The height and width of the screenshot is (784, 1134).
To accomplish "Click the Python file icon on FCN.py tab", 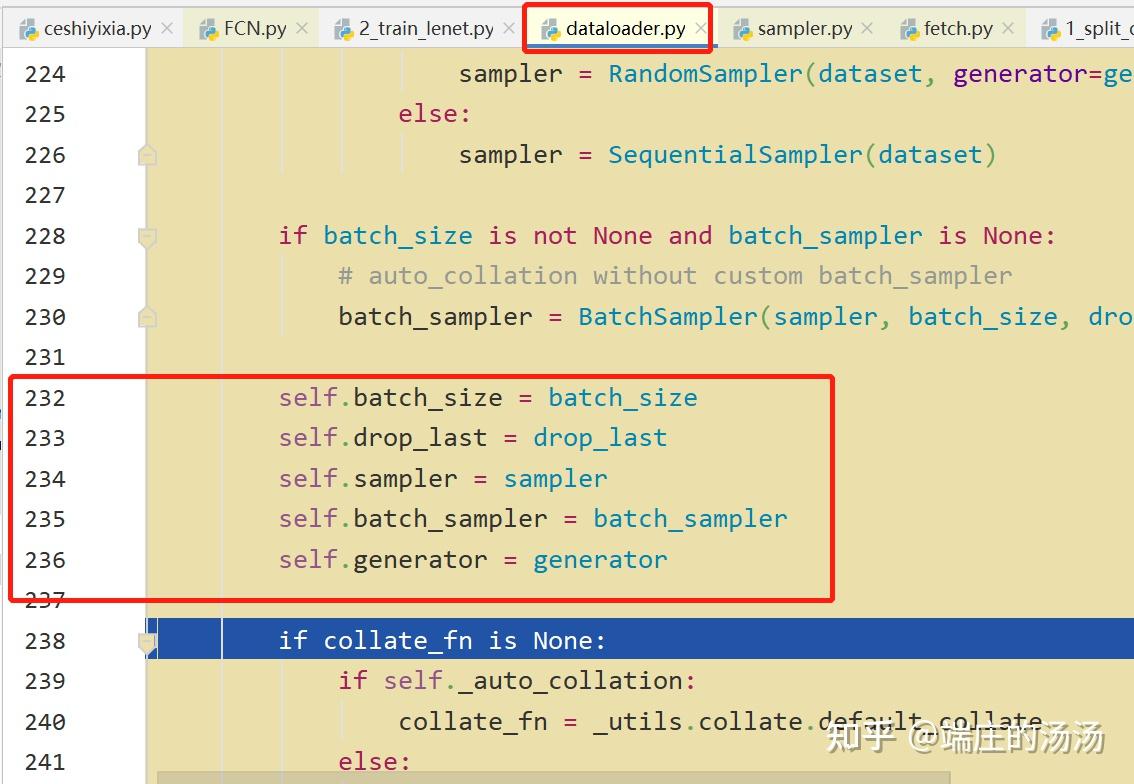I will coord(211,28).
